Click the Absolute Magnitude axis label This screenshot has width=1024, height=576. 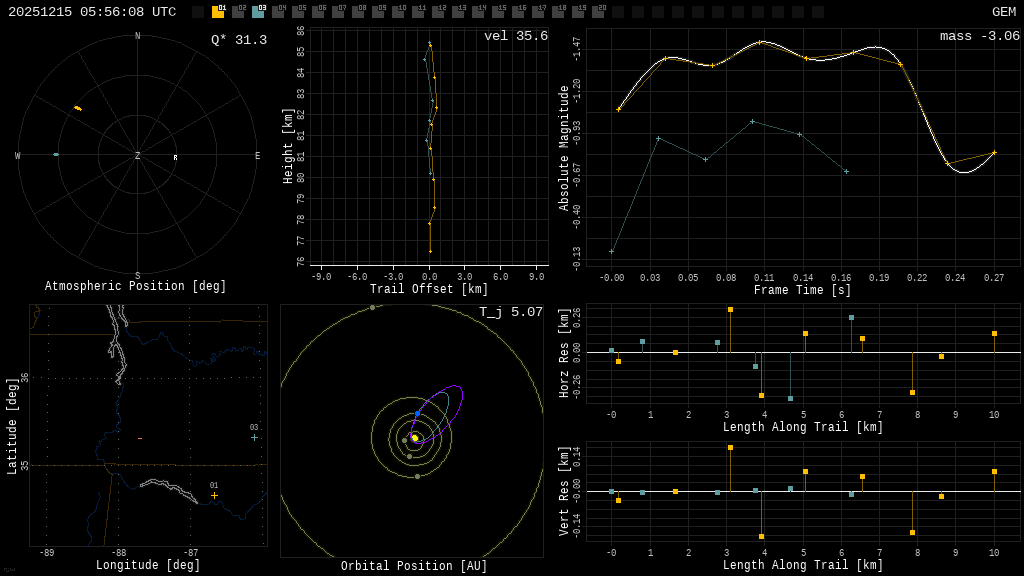pyautogui.click(x=563, y=148)
